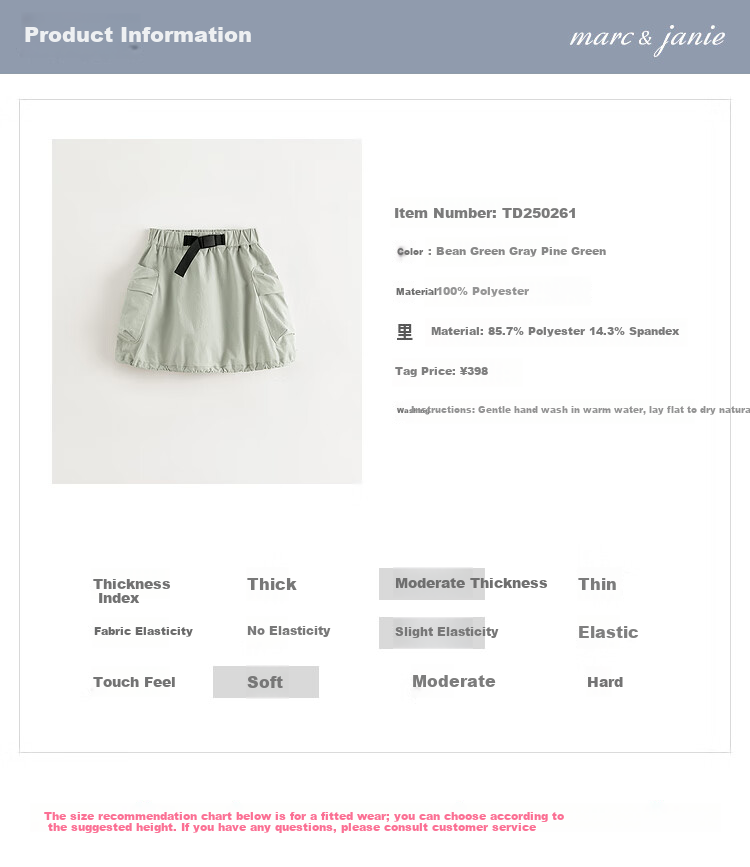Screen dimensions: 750x867
Task: Select the 'Thick' option
Action: tap(272, 584)
